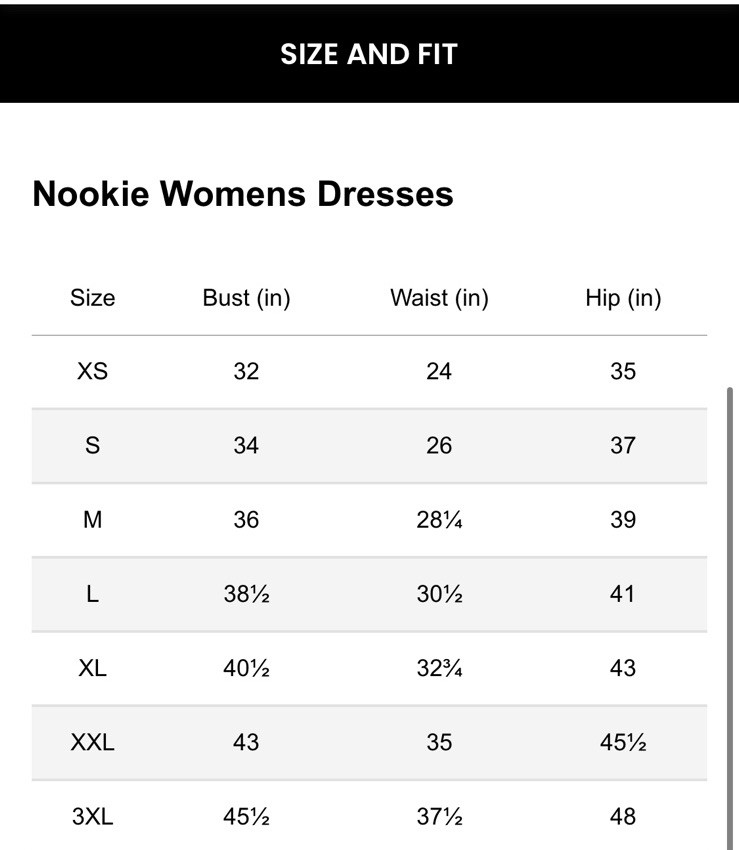Click the SIZE AND FIT header bar
The height and width of the screenshot is (850, 739).
[x=368, y=54]
